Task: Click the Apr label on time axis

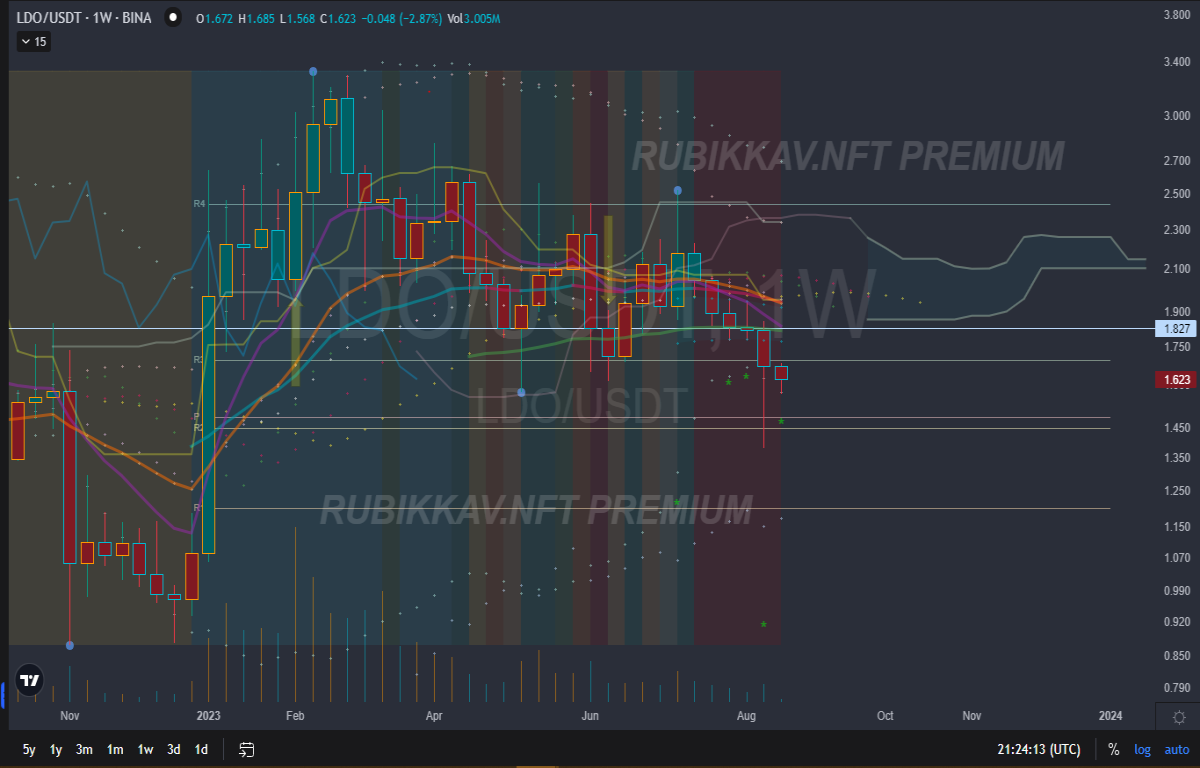Action: point(434,716)
